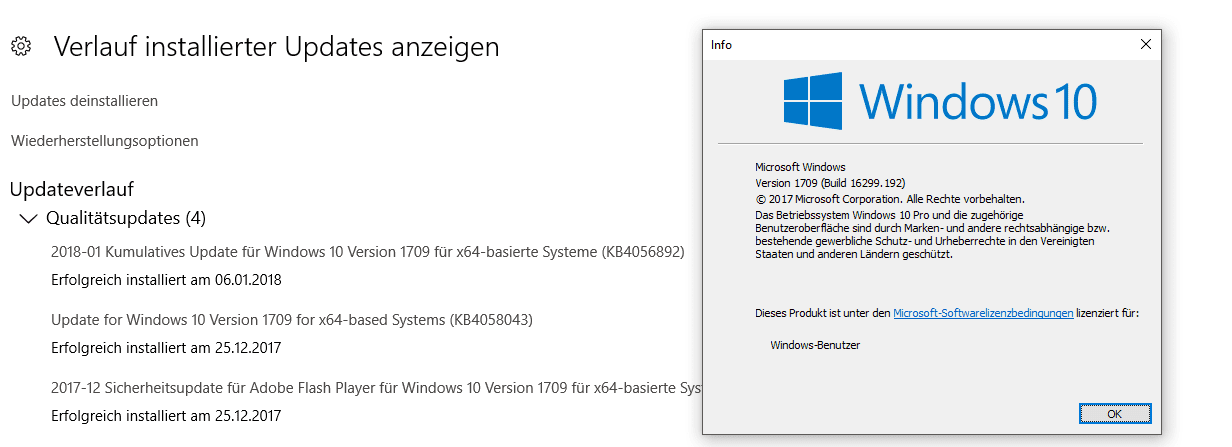Close the Info dialog with X
This screenshot has height=447, width=1232.
[1145, 44]
